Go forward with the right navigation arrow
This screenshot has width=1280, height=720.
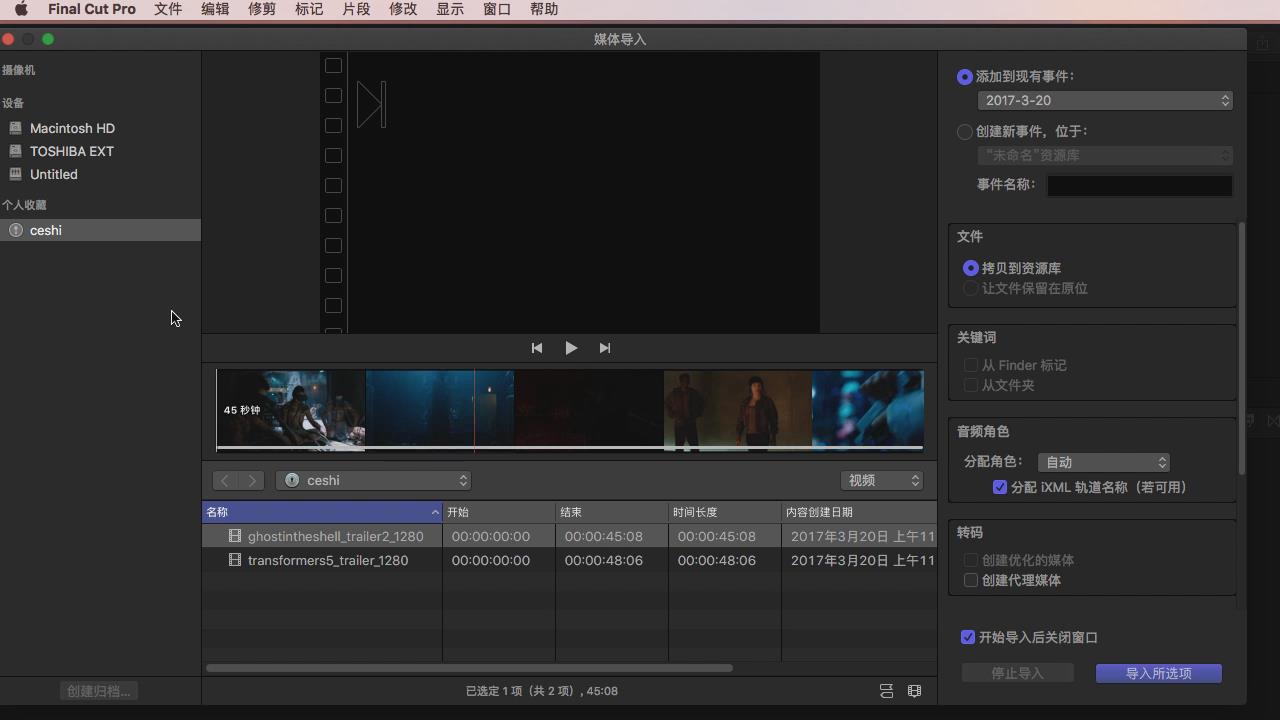[x=252, y=481]
